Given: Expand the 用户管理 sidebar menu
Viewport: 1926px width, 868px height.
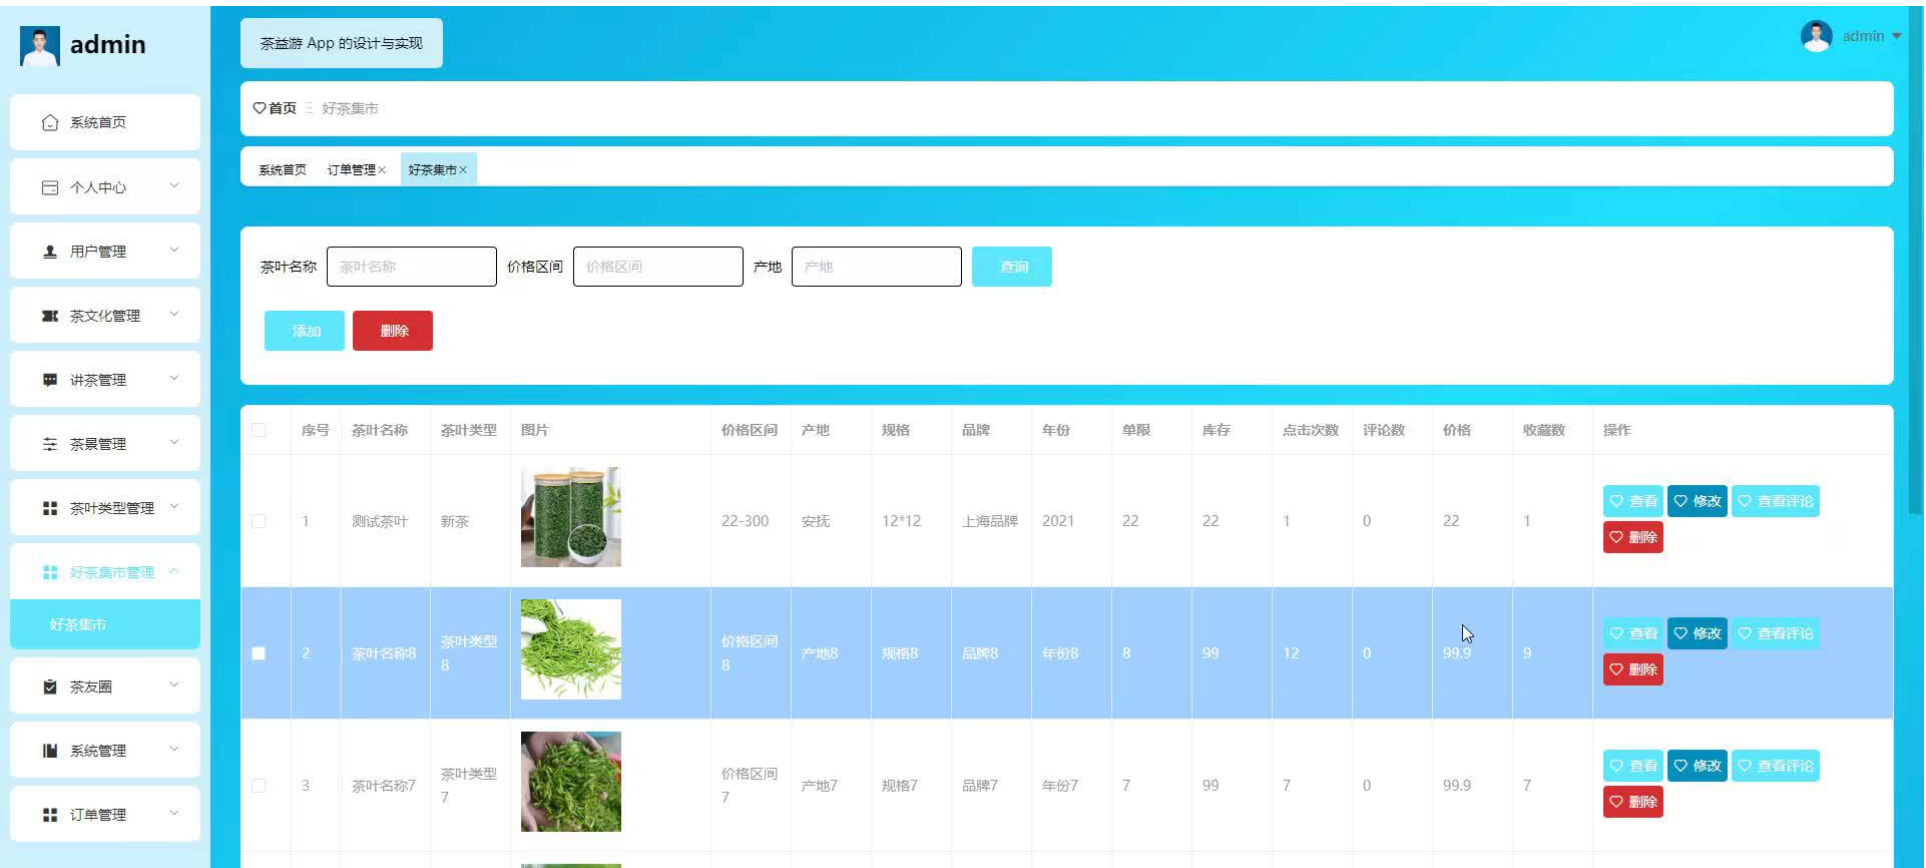Looking at the screenshot, I should pos(174,250).
